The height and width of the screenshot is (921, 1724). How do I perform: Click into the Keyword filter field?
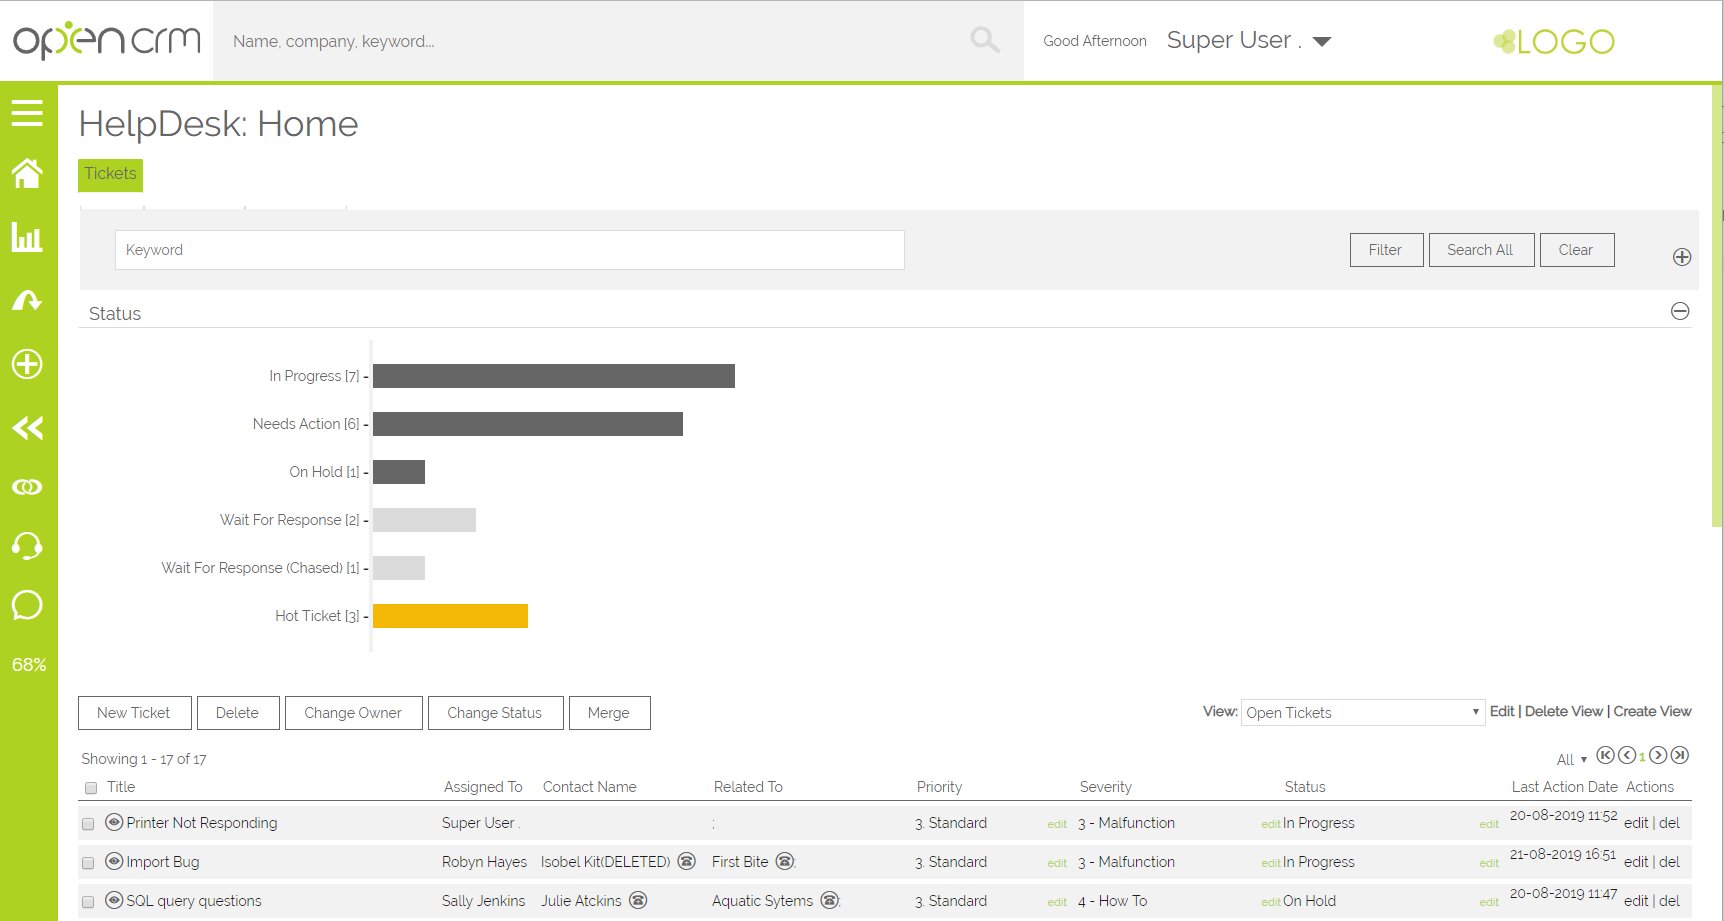click(x=509, y=250)
